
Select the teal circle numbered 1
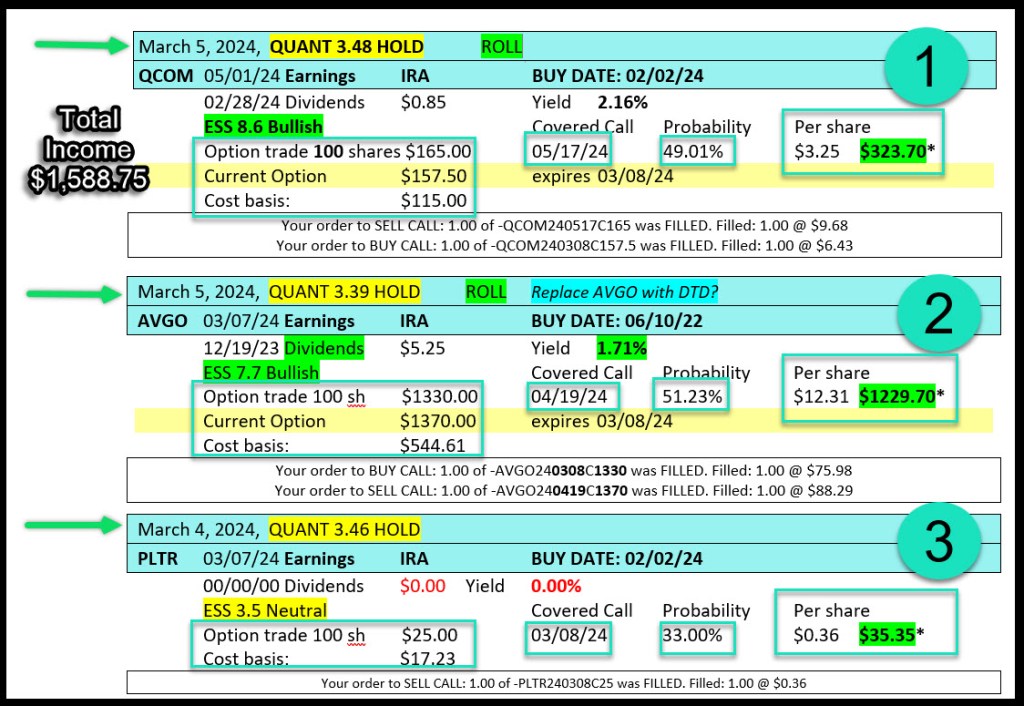926,69
